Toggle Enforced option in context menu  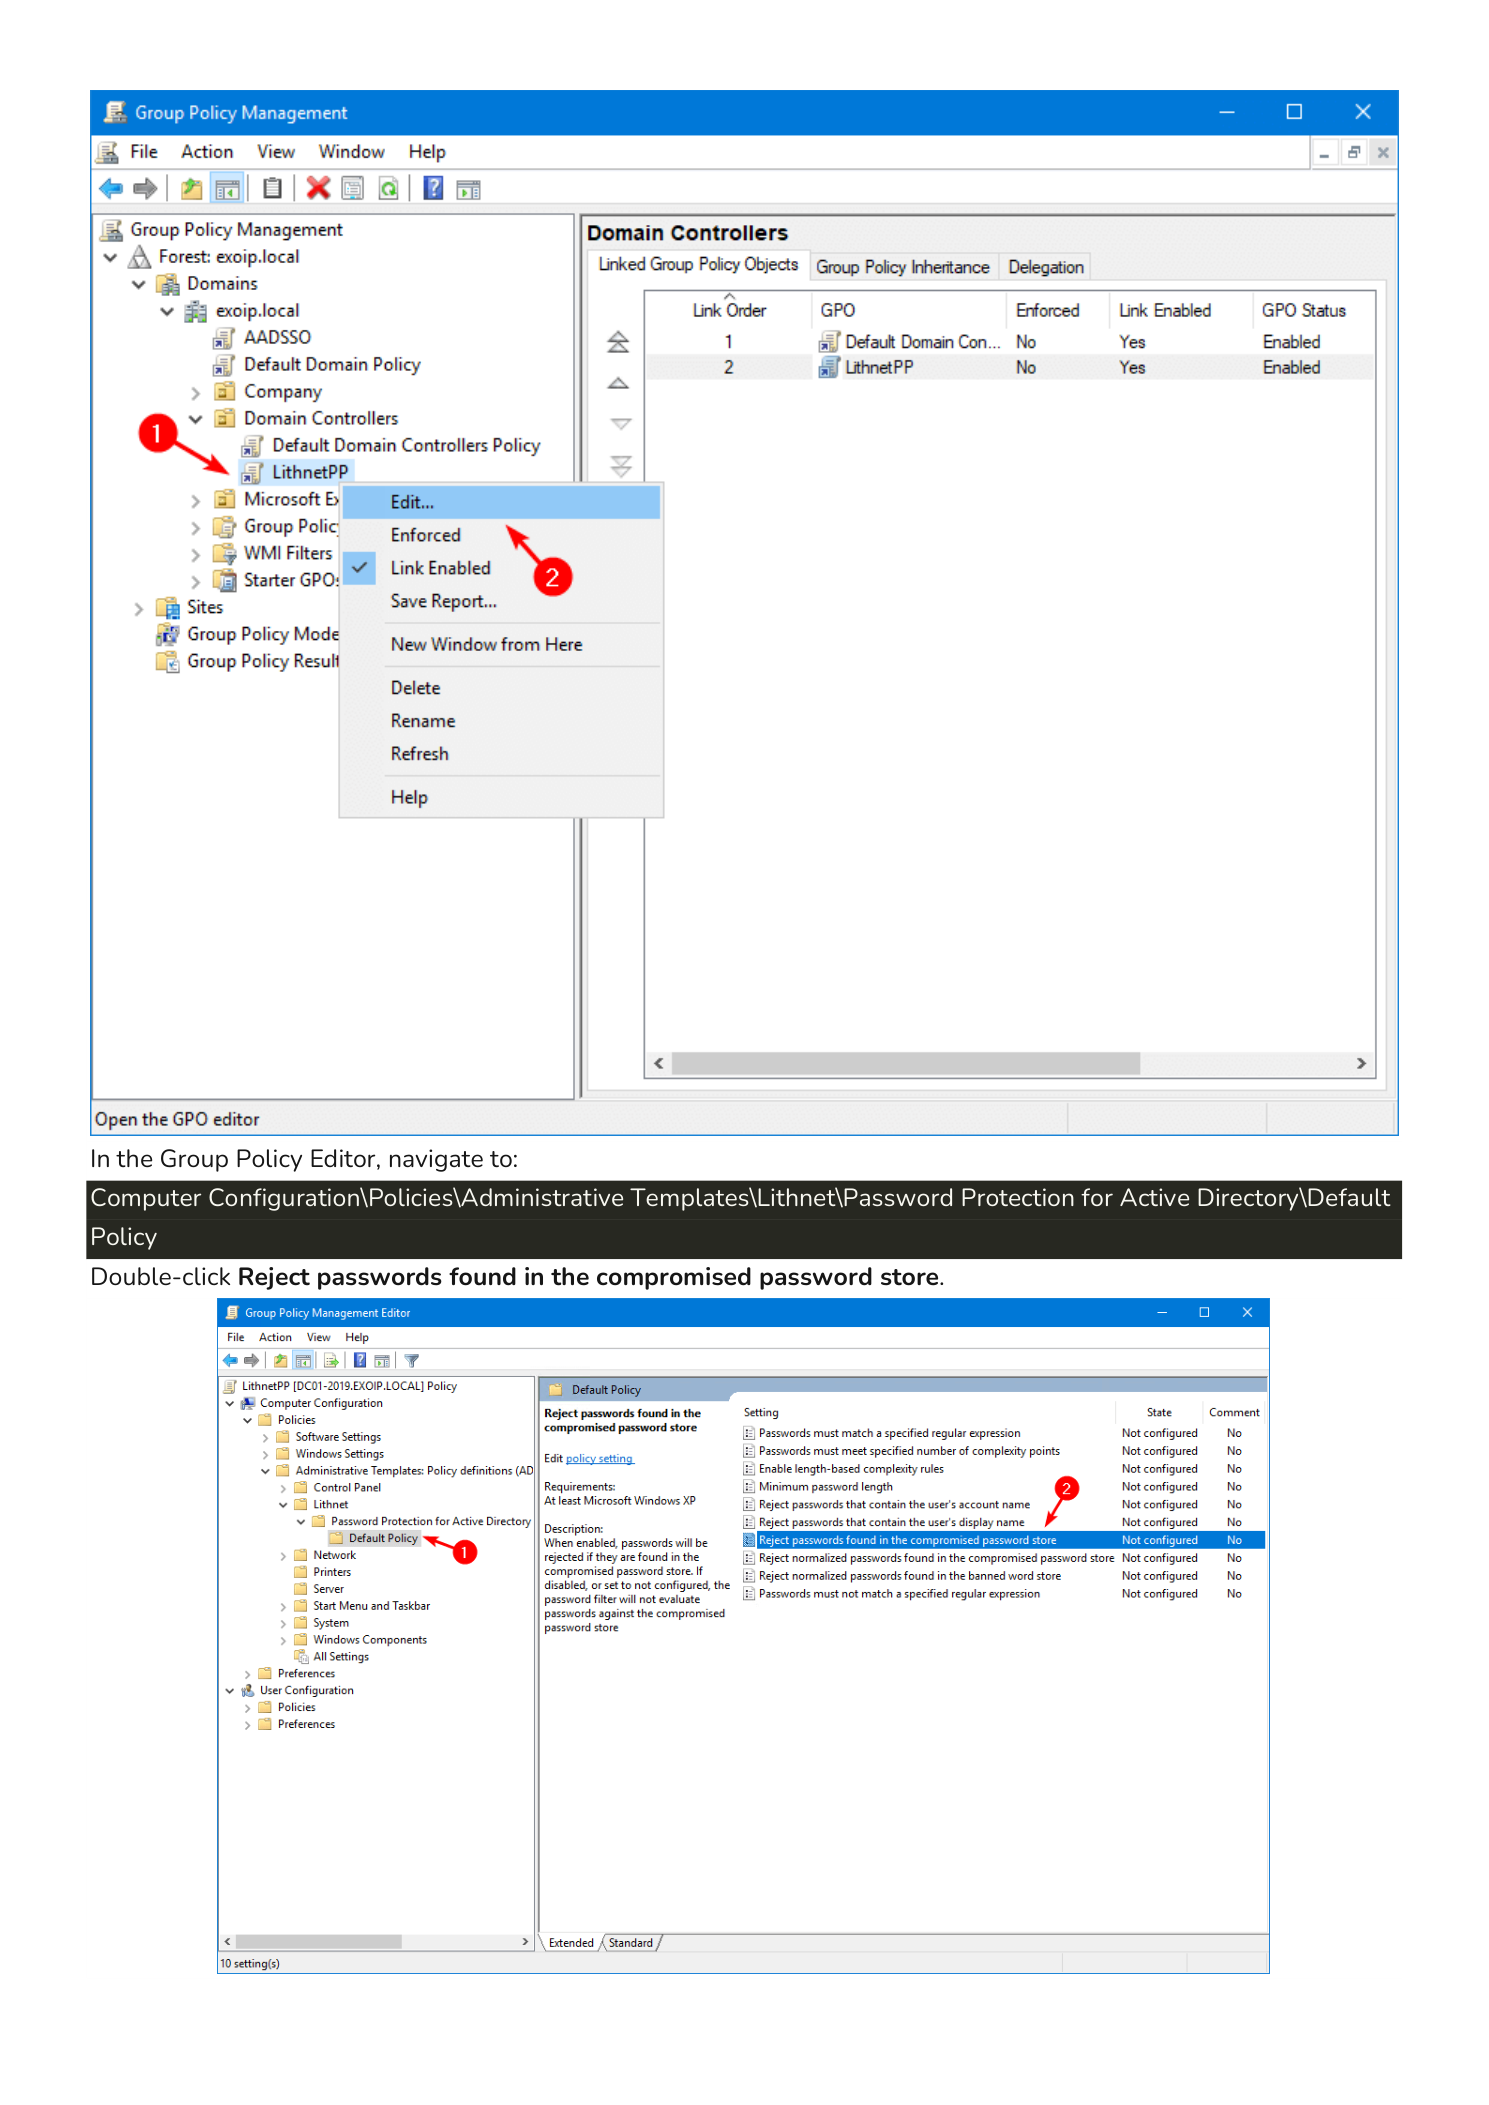pos(425,535)
